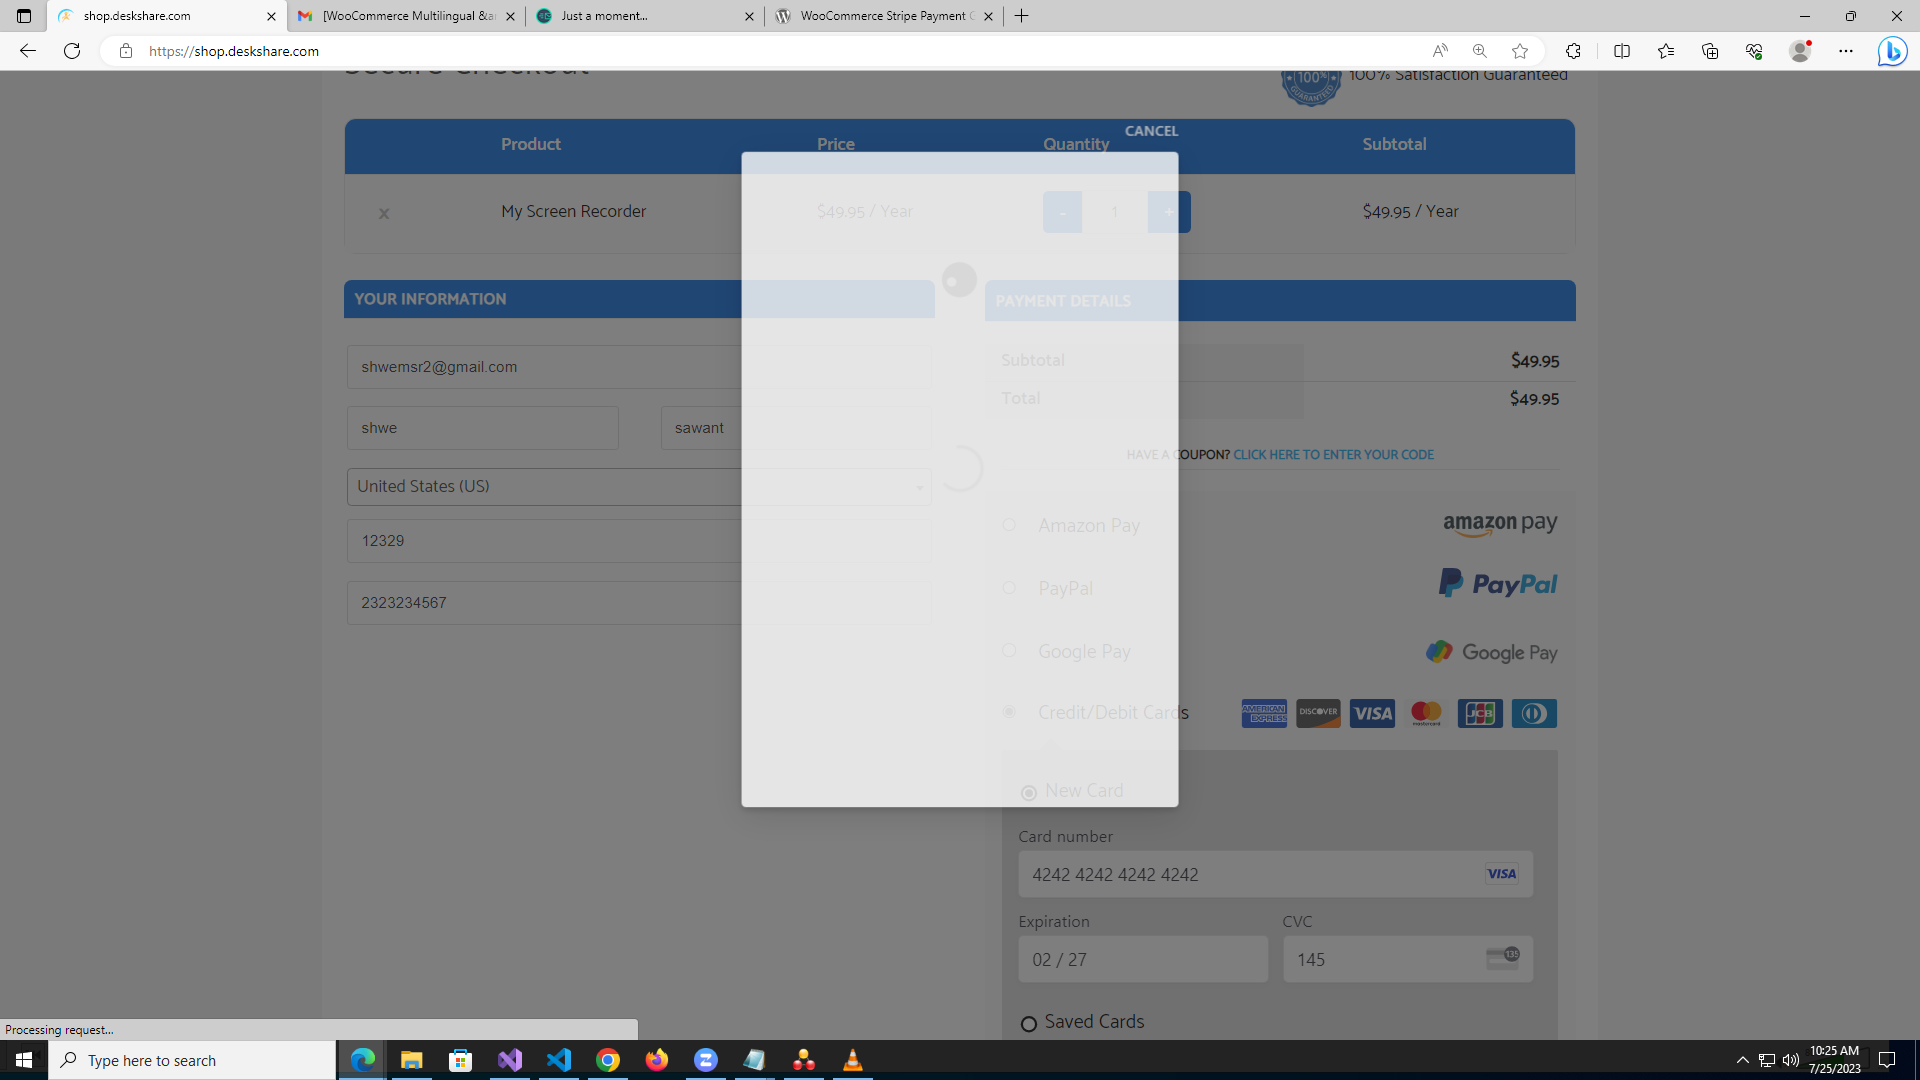
Task: Open the volume control in system tray
Action: 1790,1060
